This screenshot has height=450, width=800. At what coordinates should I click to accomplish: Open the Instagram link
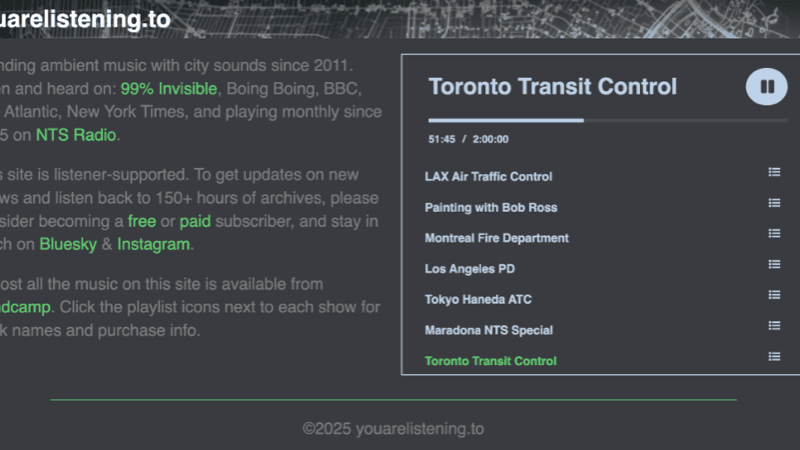153,244
